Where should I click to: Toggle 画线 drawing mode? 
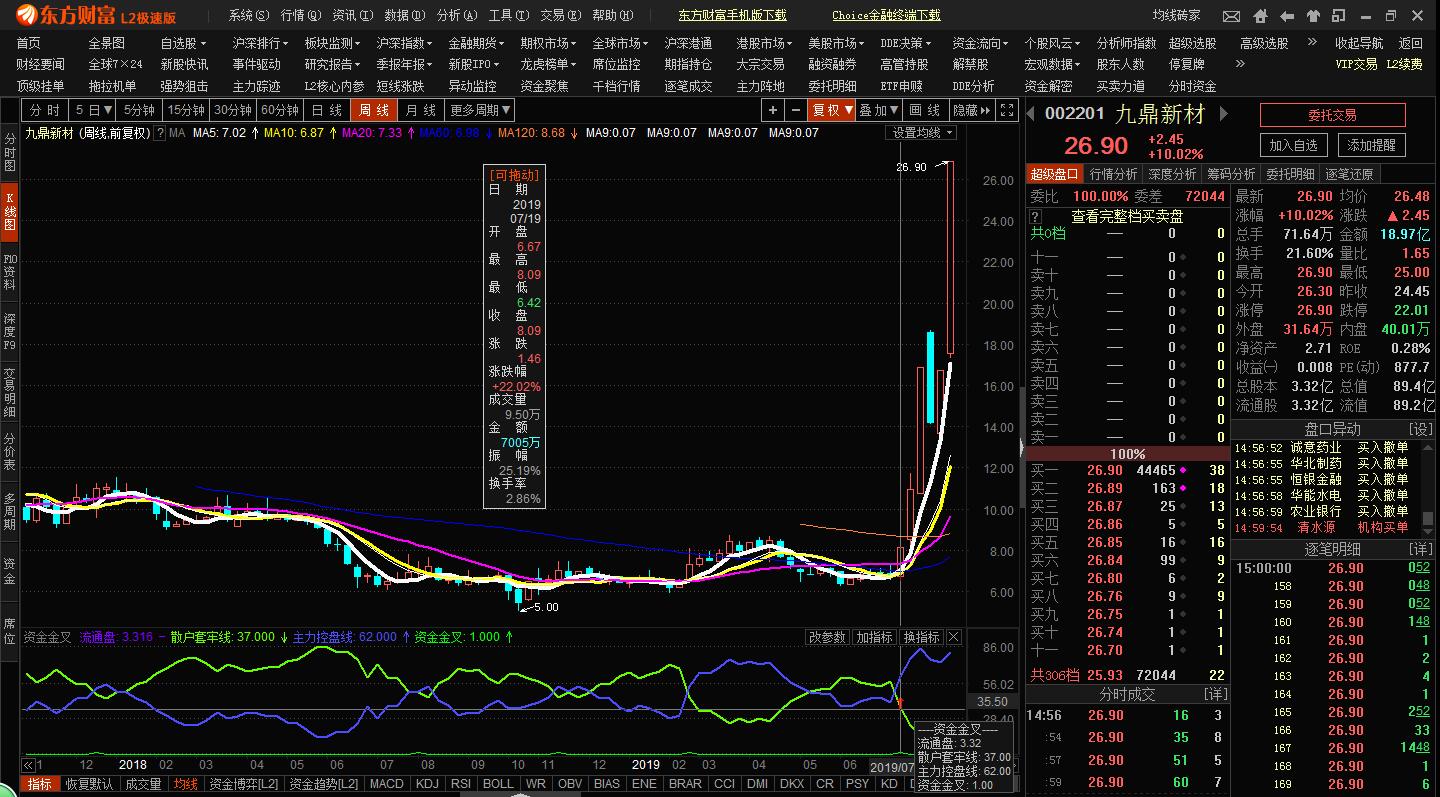click(x=926, y=110)
